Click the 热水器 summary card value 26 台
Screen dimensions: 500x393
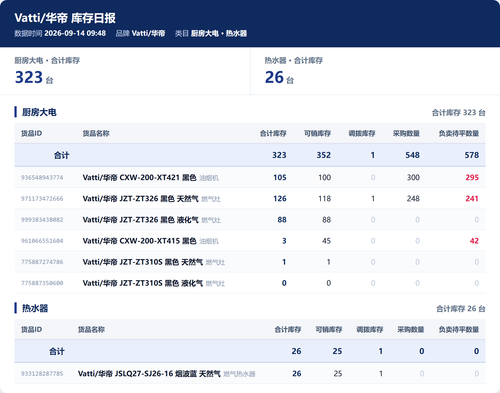(279, 77)
